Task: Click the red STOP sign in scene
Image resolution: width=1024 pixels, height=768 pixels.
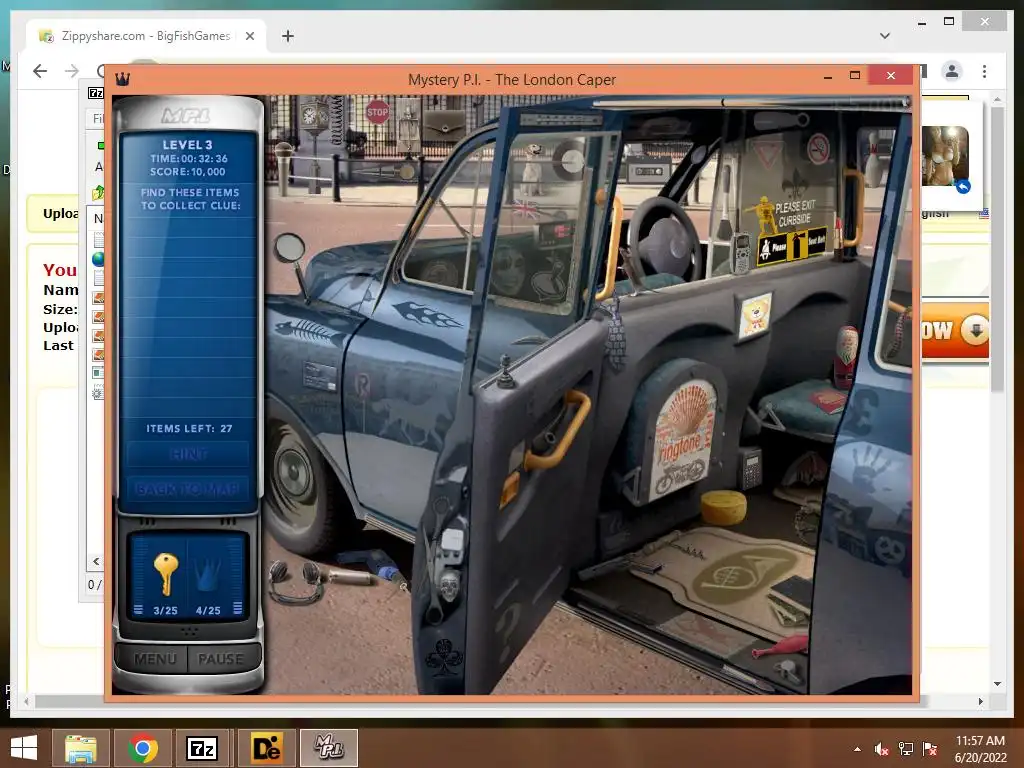Action: 377,112
